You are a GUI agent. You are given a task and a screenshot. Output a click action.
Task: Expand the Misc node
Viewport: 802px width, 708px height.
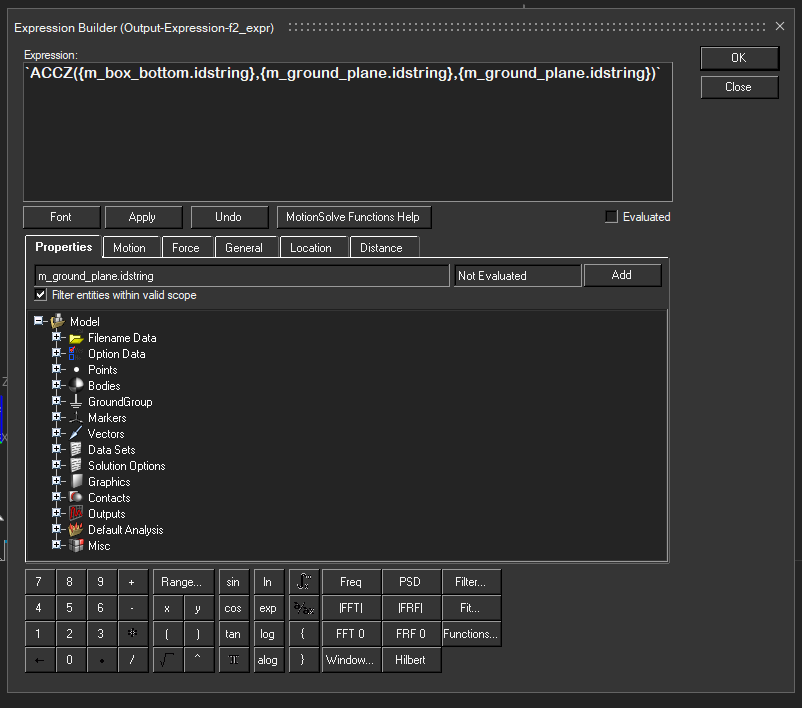pos(56,545)
